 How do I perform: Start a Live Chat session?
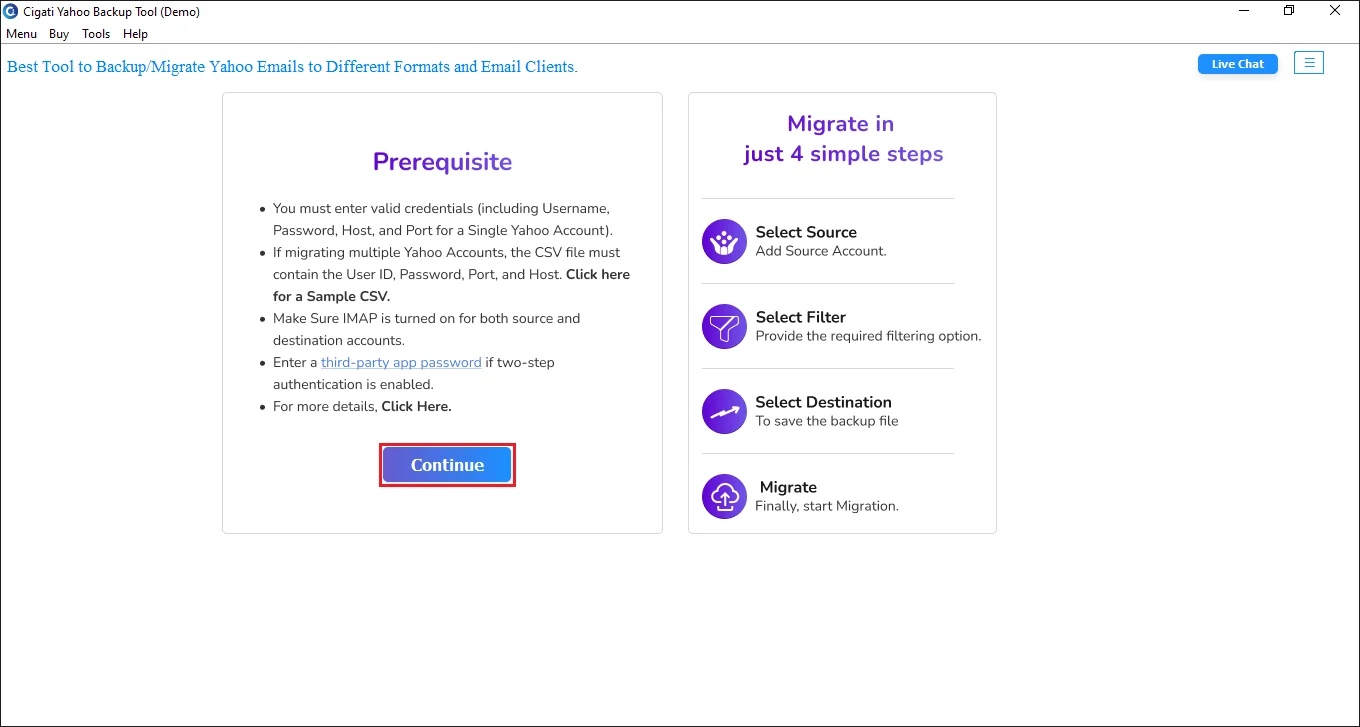pyautogui.click(x=1238, y=64)
